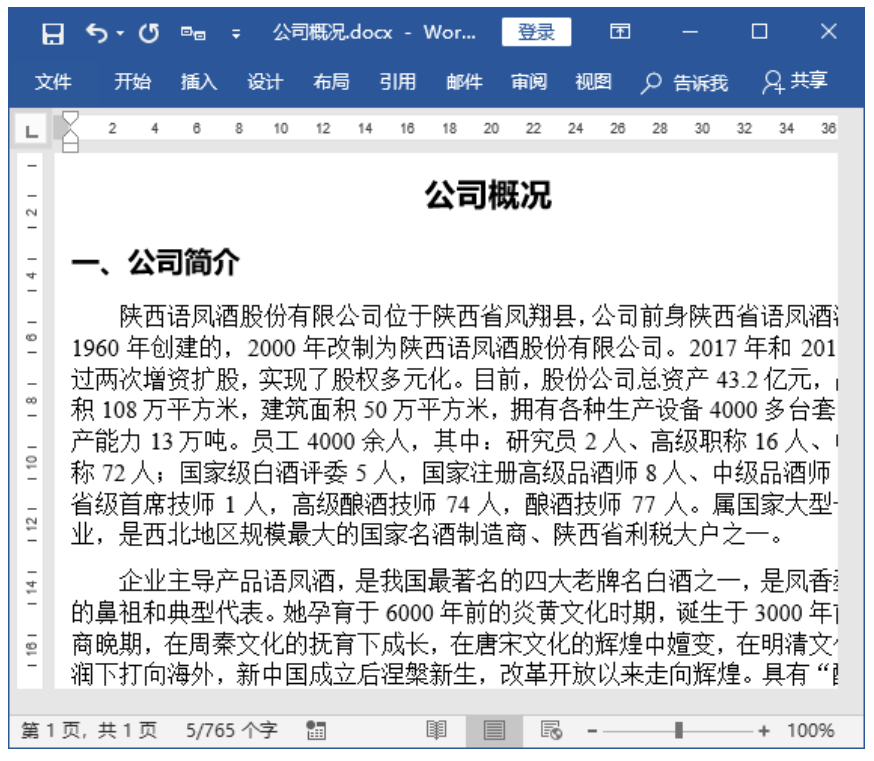This screenshot has height=761, width=874.
Task: Switch to Web Layout view
Action: 551,730
